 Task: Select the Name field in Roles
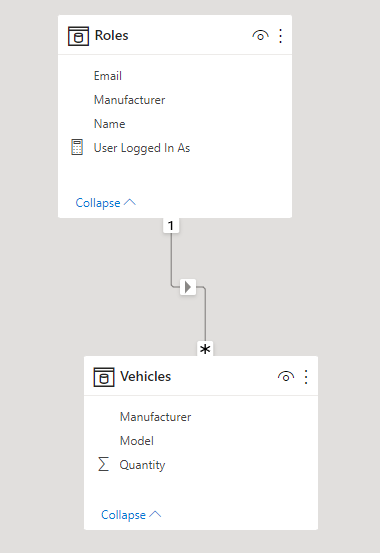click(109, 124)
